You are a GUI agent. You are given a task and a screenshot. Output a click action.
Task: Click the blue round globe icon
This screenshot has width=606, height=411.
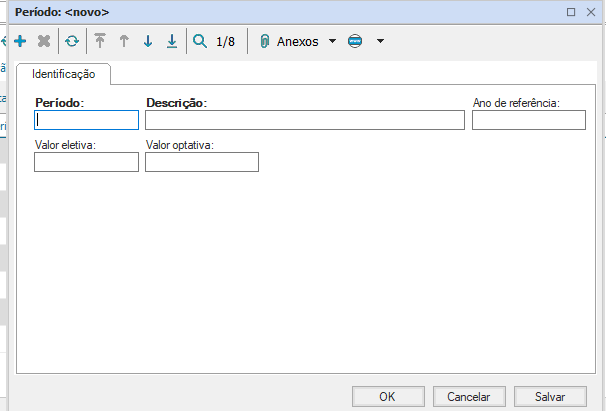tap(355, 42)
